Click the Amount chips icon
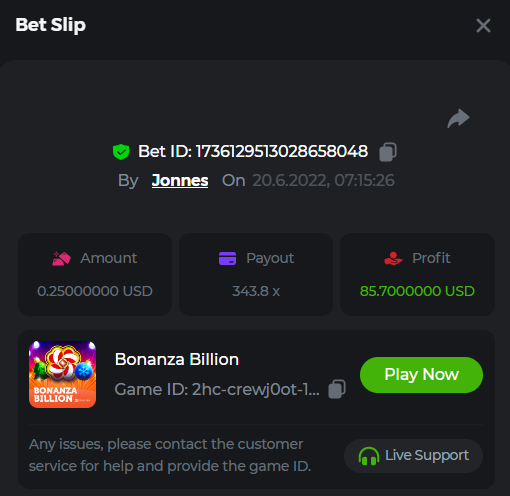Screen dimensions: 510x496 (x=61, y=258)
